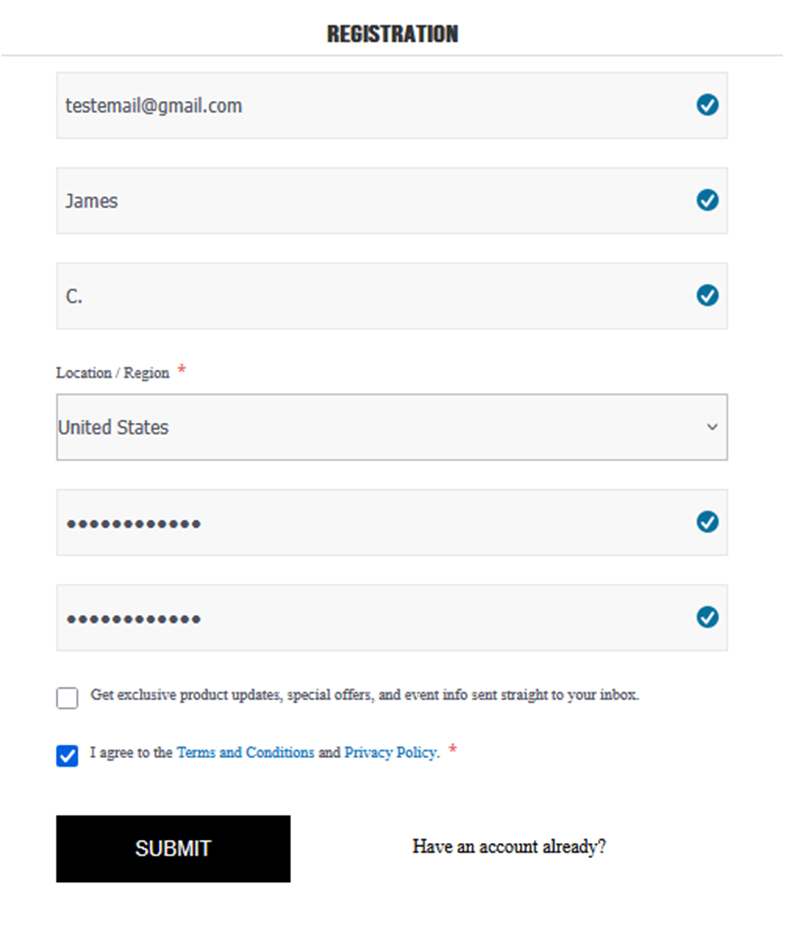This screenshot has height=945, width=789.
Task: Click the Location / Region field label
Action: click(113, 373)
